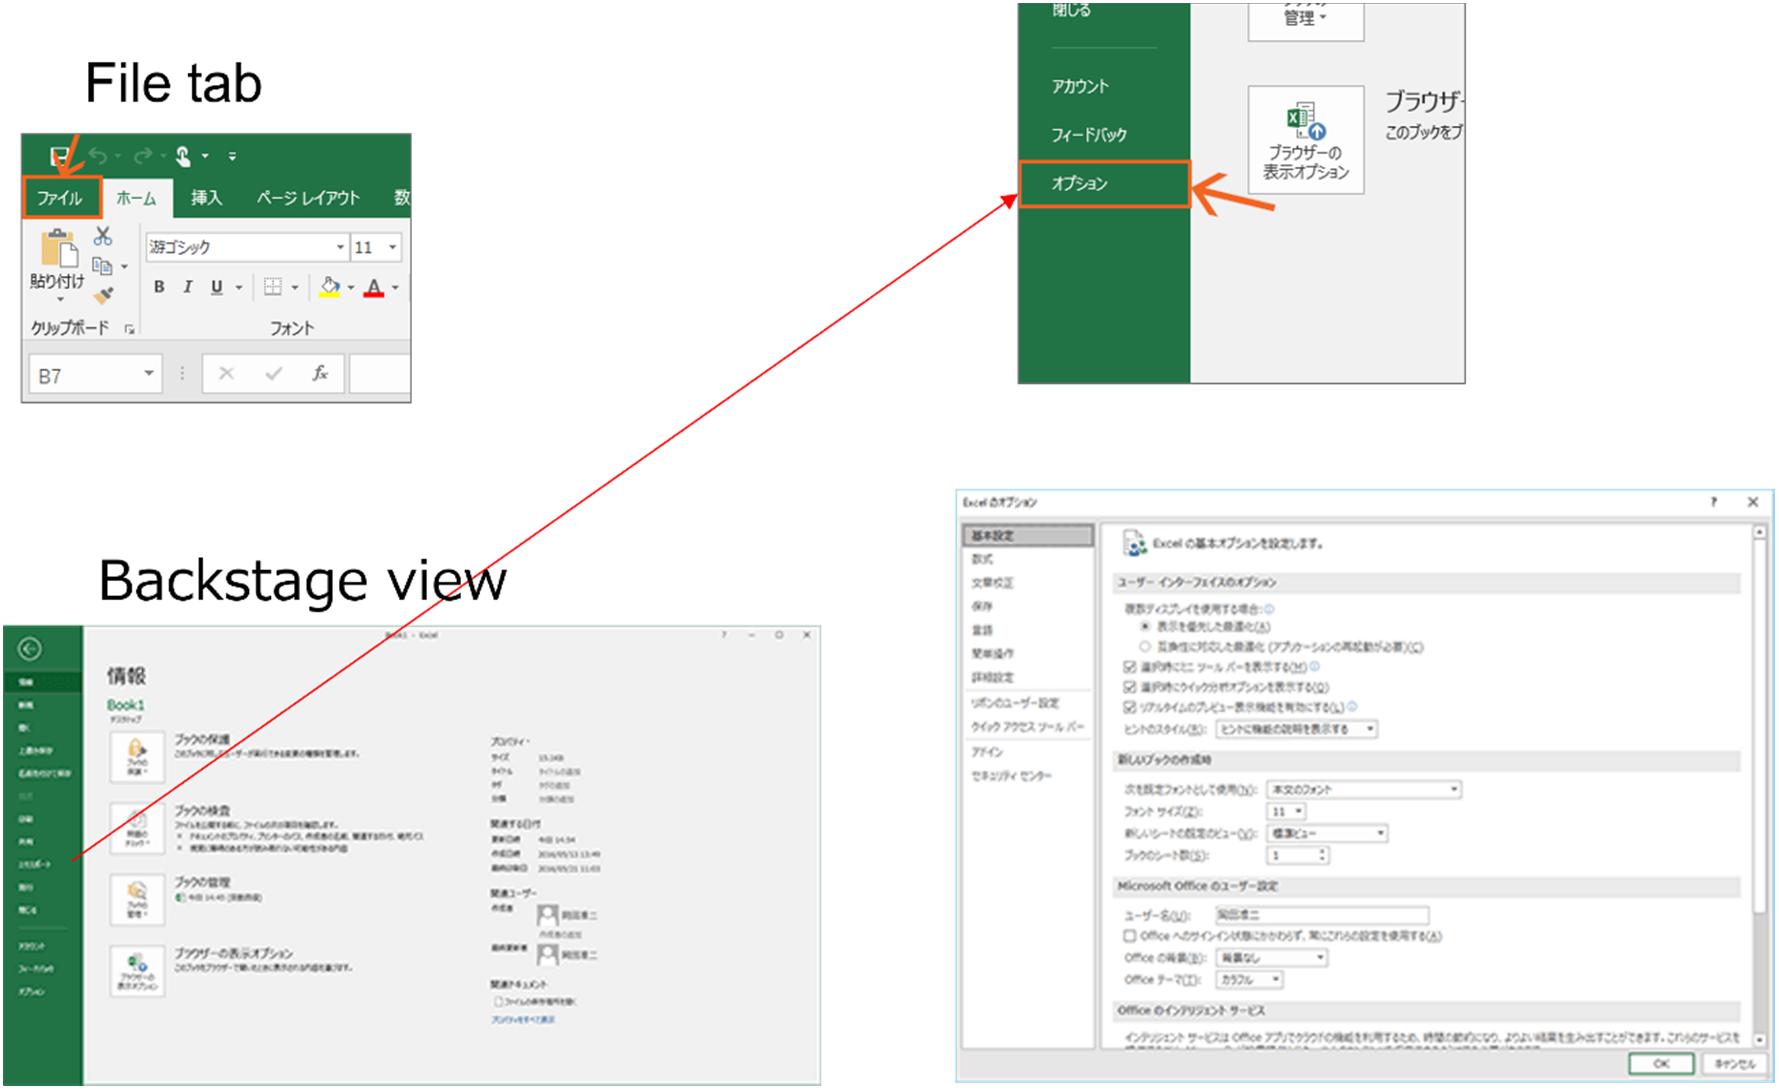Toggle Underline formatting in the ribbon

tap(216, 287)
